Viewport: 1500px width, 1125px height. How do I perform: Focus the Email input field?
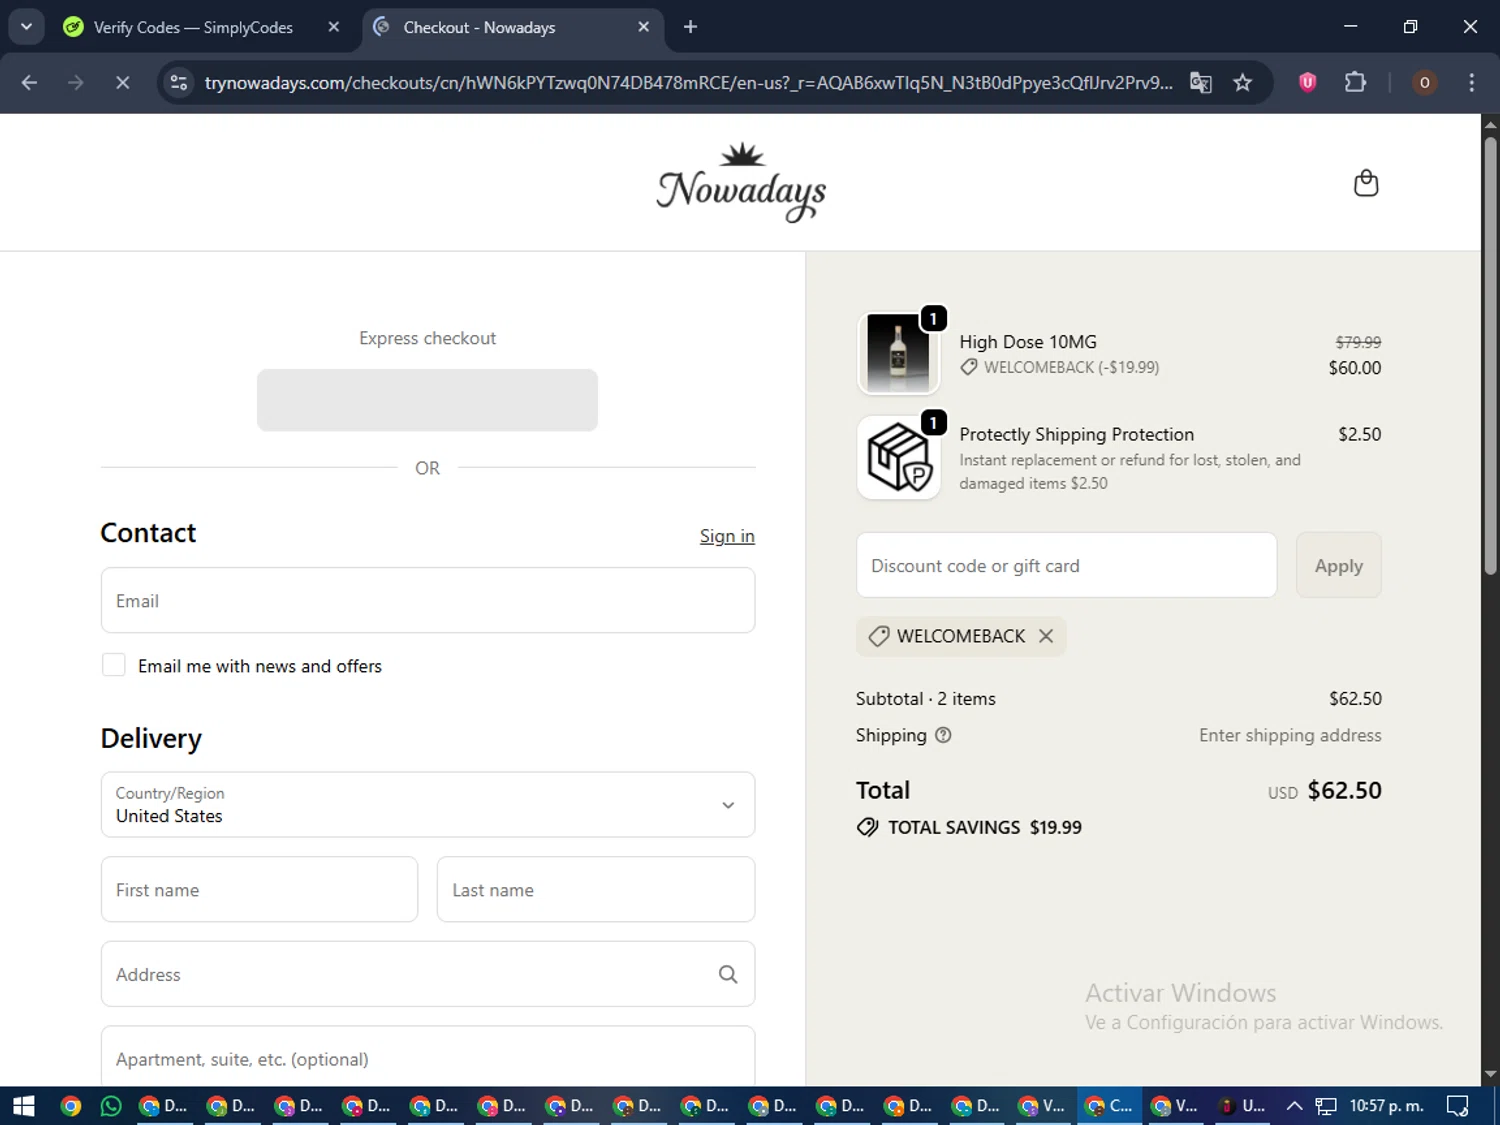[428, 600]
